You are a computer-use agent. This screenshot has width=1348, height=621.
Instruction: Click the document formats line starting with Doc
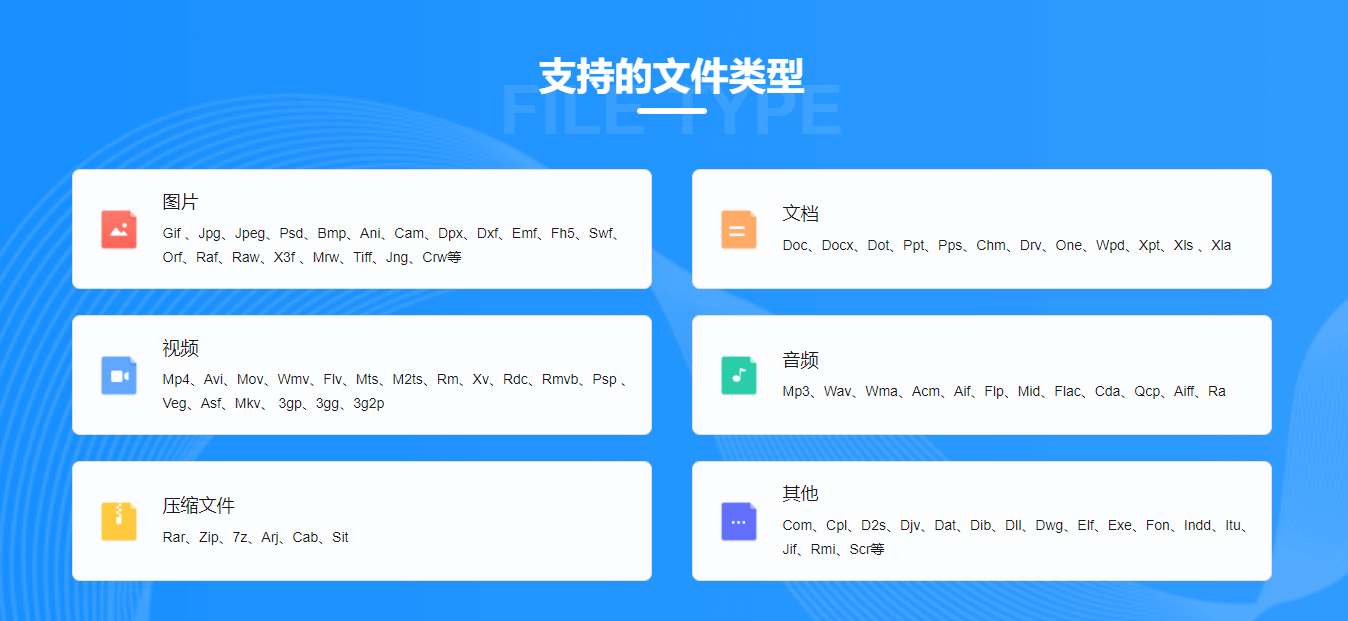(x=1007, y=245)
